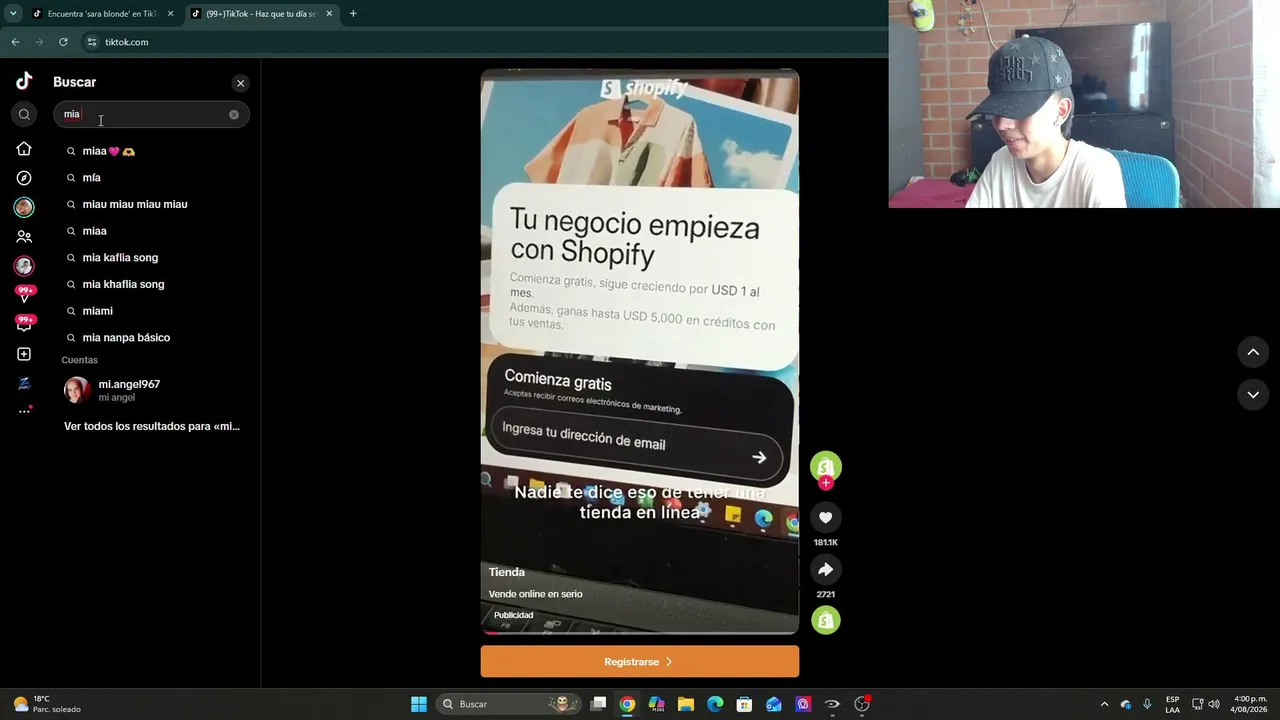Go back using the browser back arrow
Screen dimensions: 1280x720
15,42
